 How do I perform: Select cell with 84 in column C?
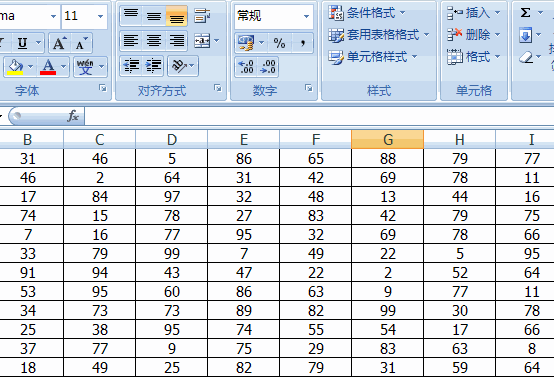pyautogui.click(x=100, y=196)
